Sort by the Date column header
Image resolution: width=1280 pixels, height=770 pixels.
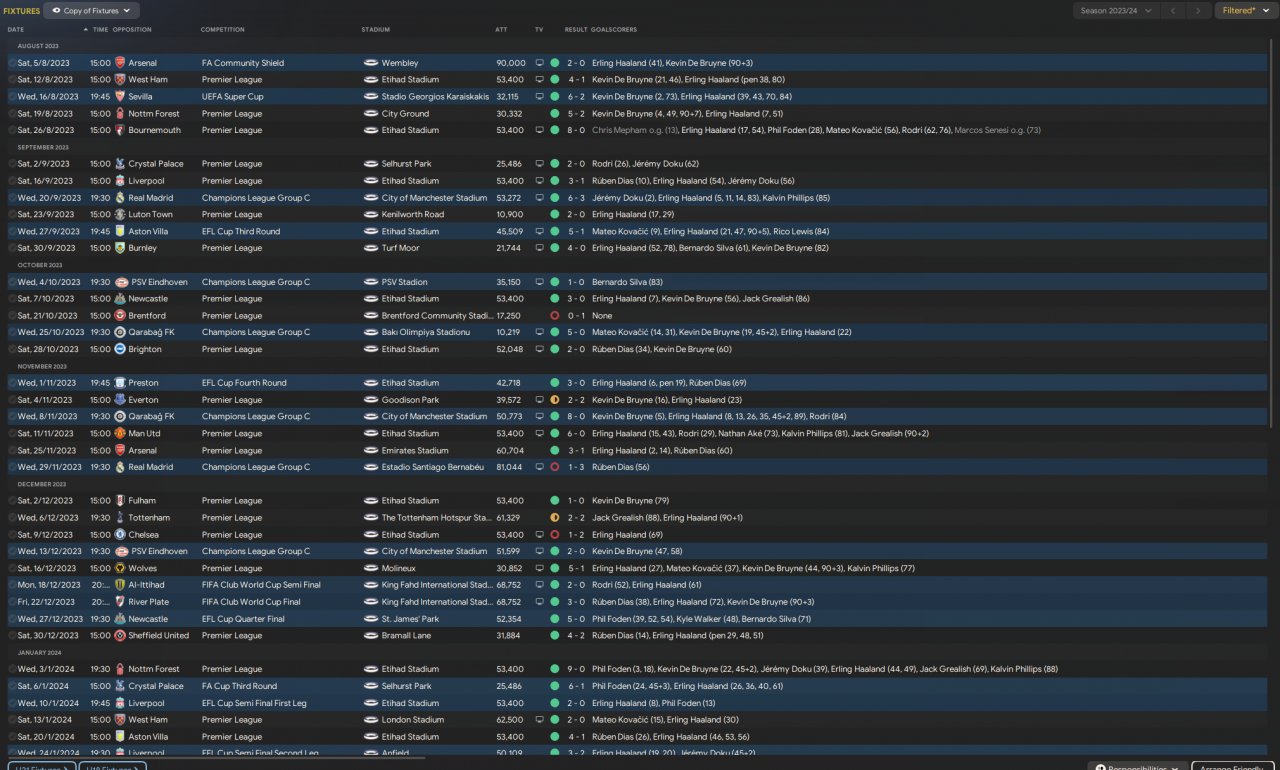point(16,30)
